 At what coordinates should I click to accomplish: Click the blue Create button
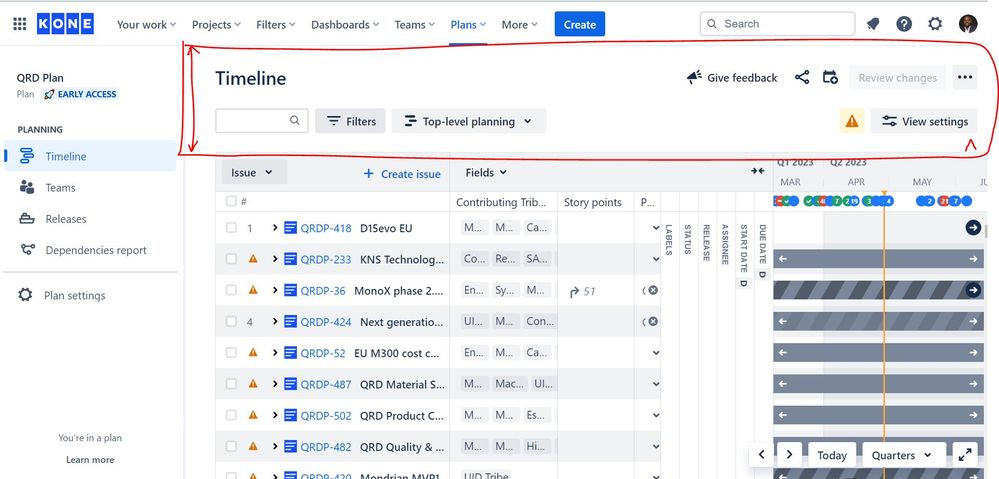pyautogui.click(x=579, y=24)
